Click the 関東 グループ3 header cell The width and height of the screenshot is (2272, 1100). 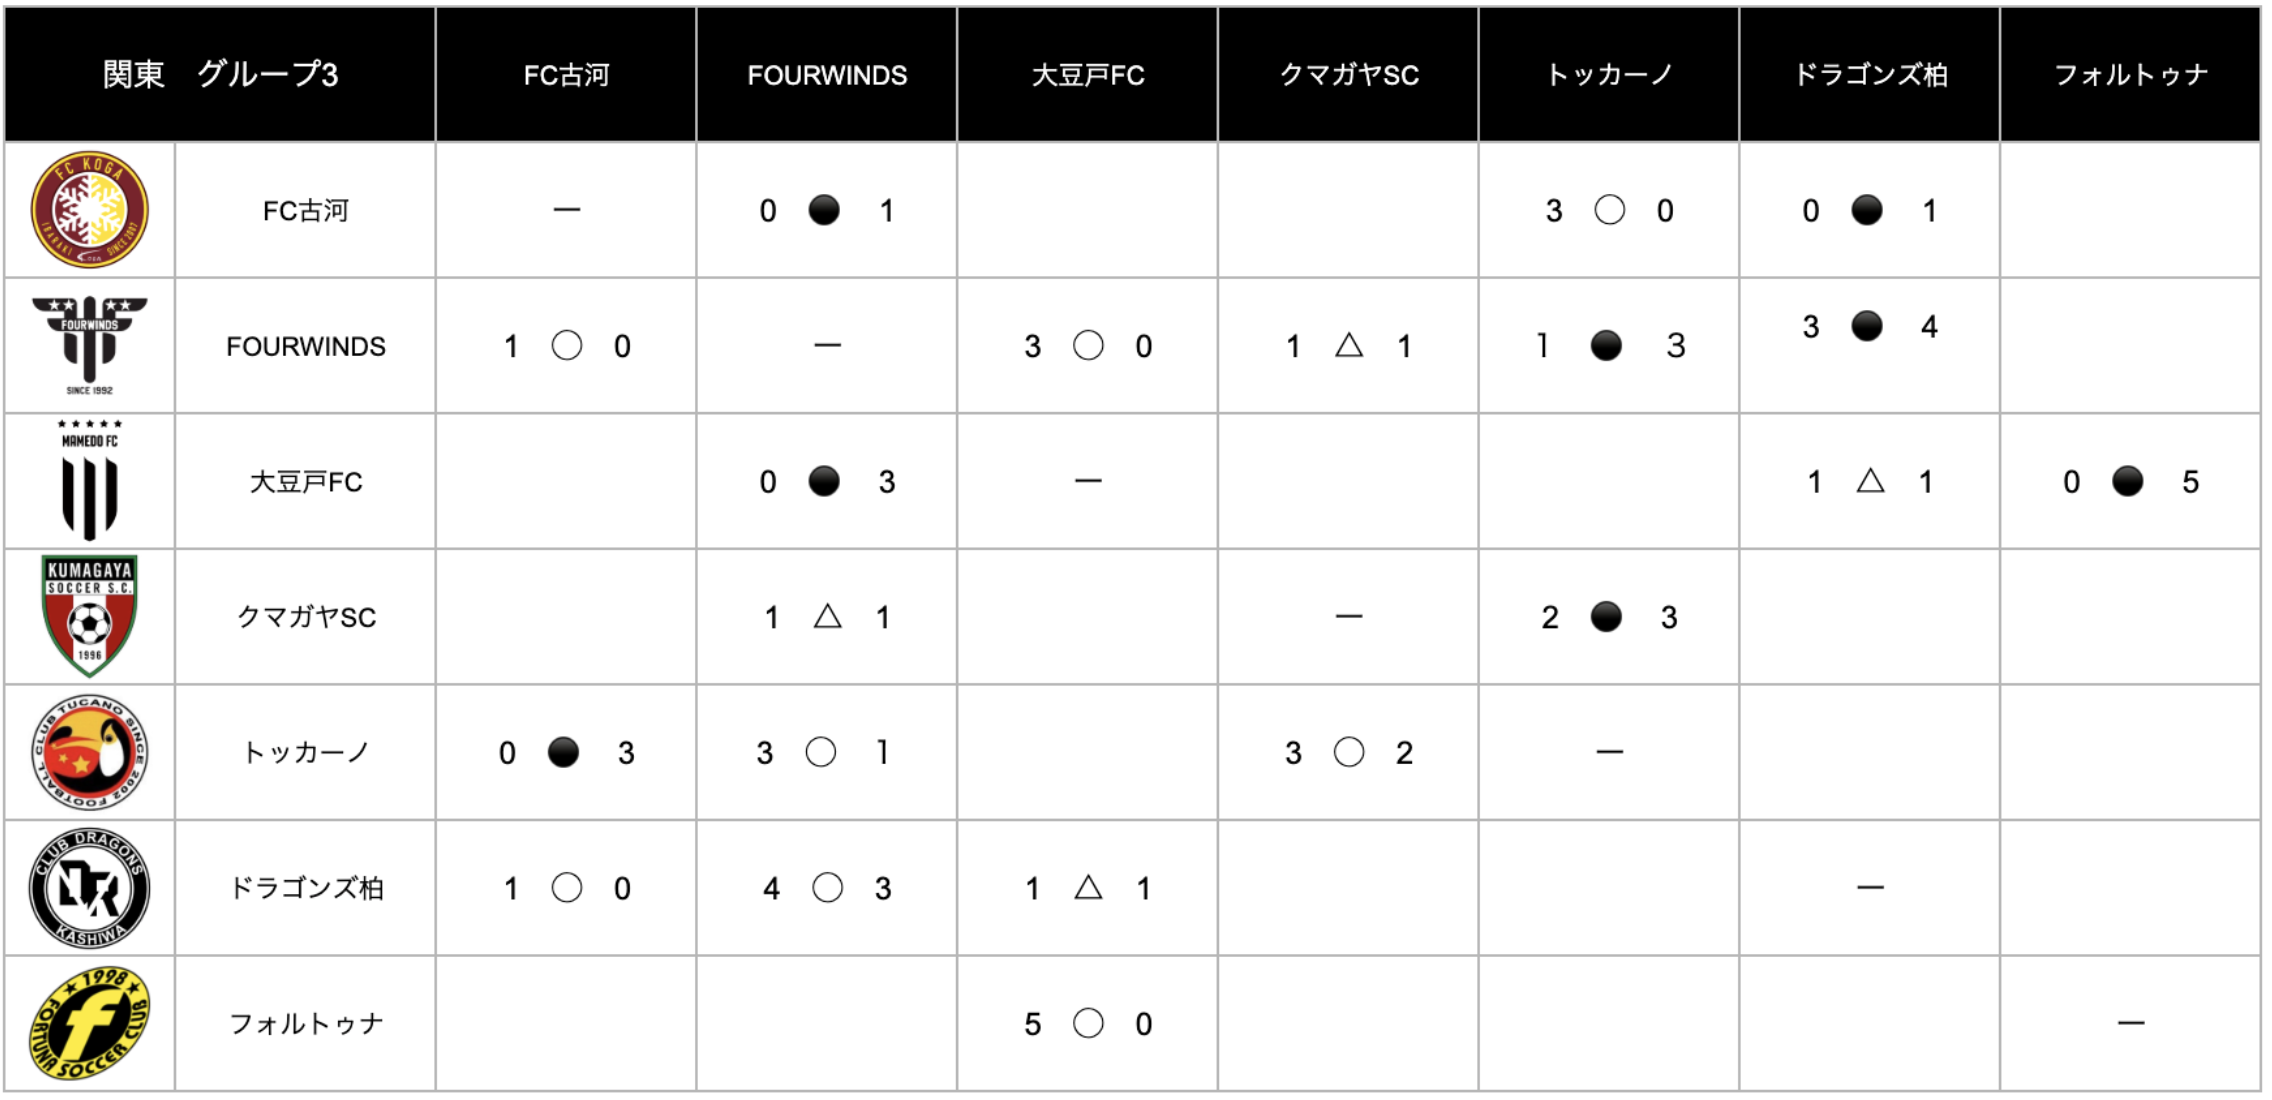coord(220,74)
